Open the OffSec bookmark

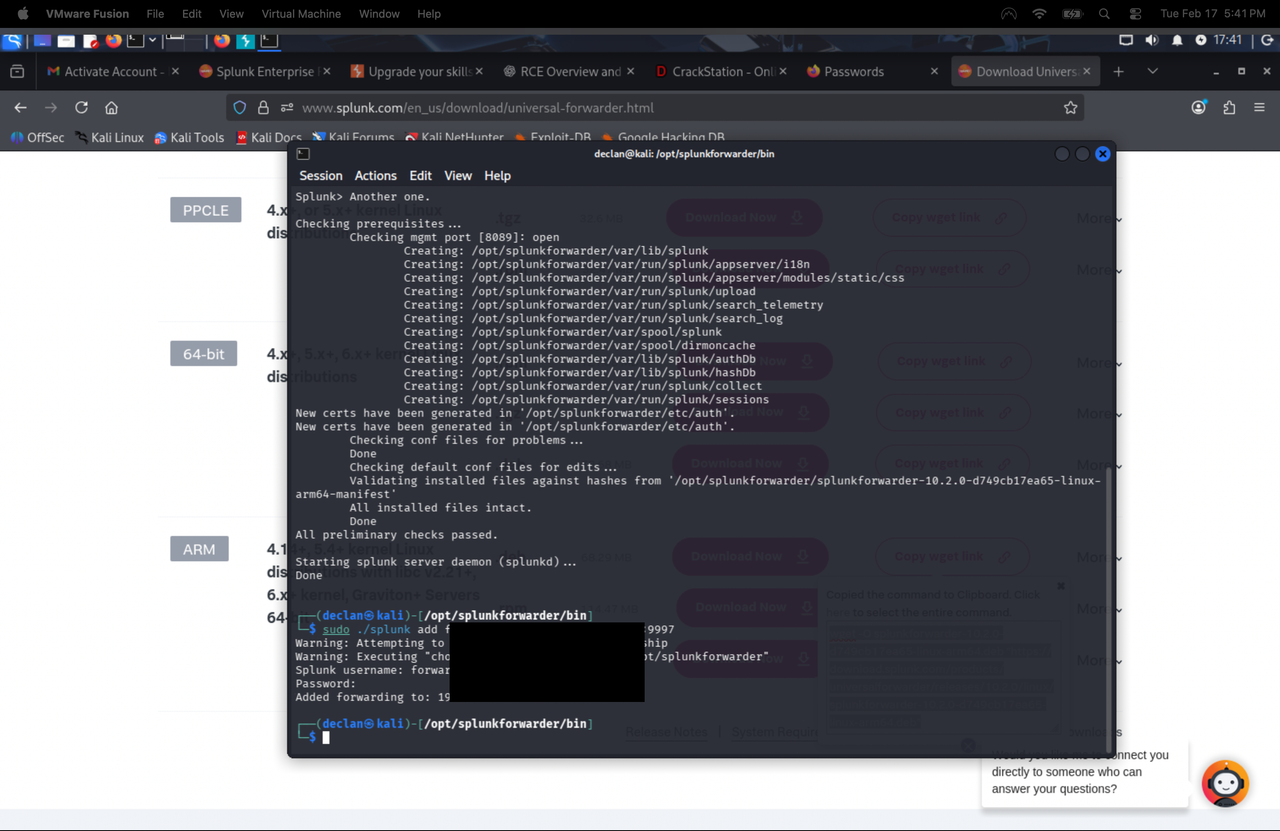37,137
